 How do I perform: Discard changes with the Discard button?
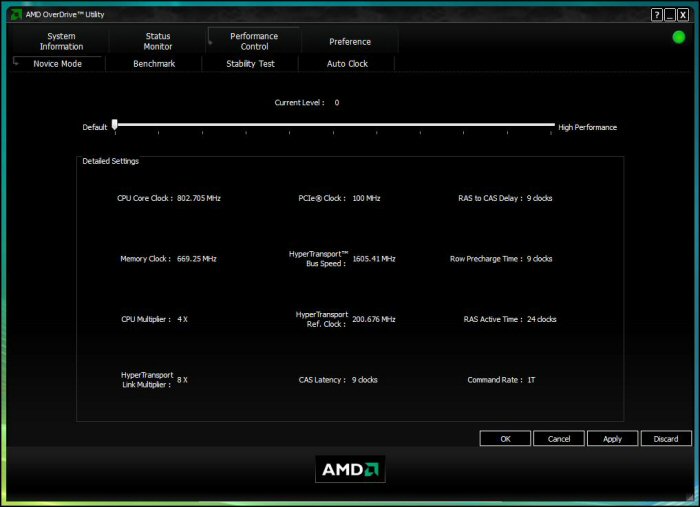pyautogui.click(x=666, y=439)
